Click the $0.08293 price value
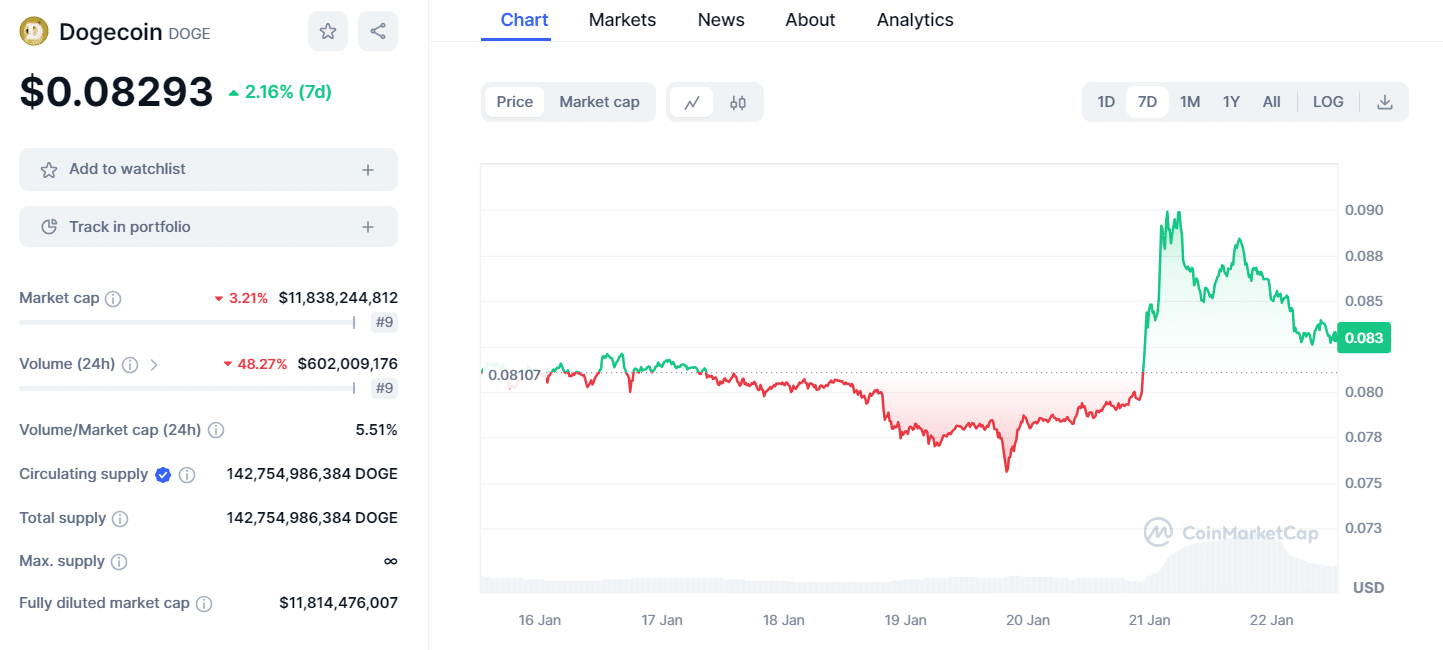The image size is (1443, 650). pyautogui.click(x=116, y=92)
